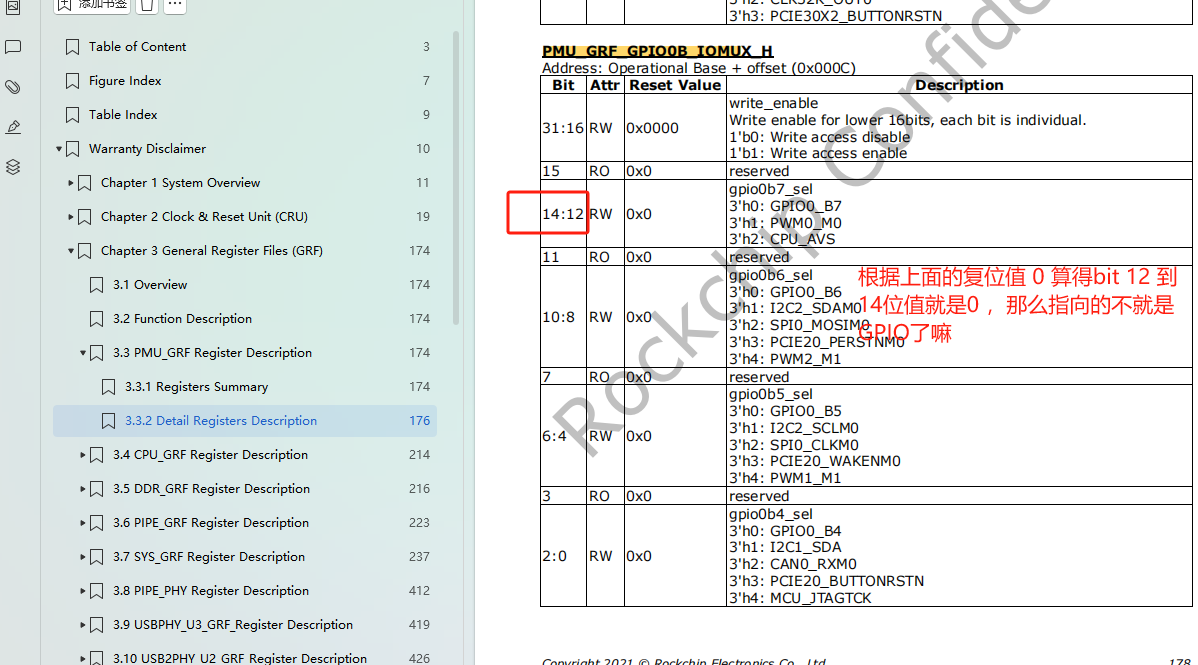Click the 添加书签 add bookmark button
The image size is (1198, 665).
point(92,6)
